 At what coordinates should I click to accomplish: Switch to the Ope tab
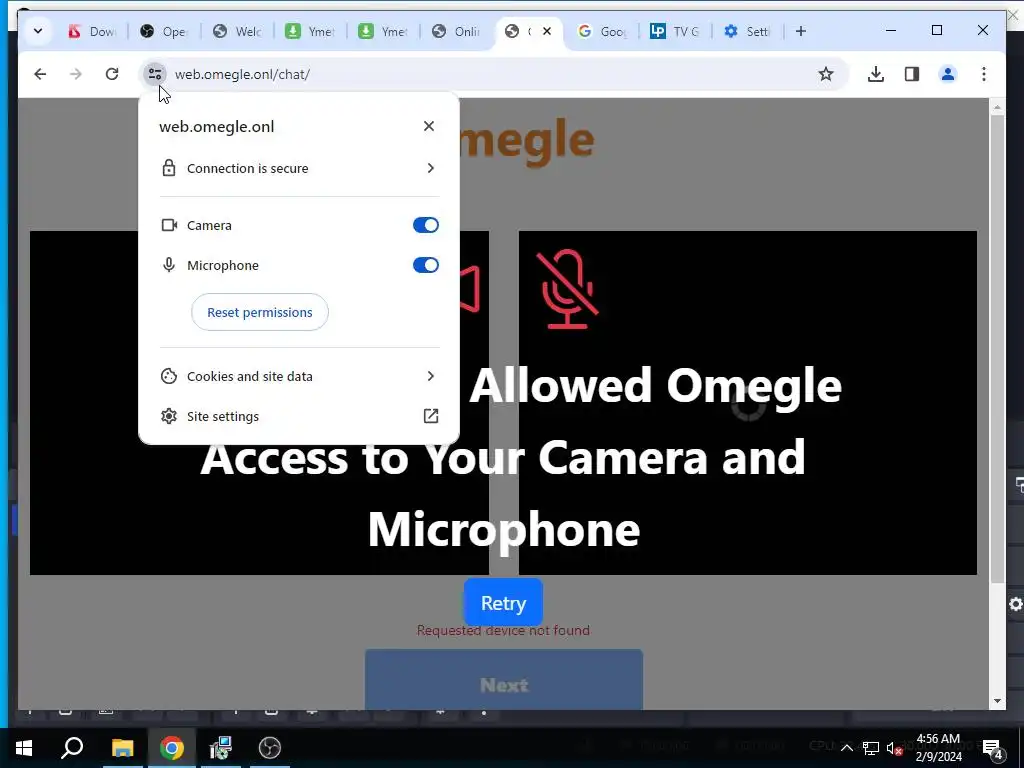point(164,31)
